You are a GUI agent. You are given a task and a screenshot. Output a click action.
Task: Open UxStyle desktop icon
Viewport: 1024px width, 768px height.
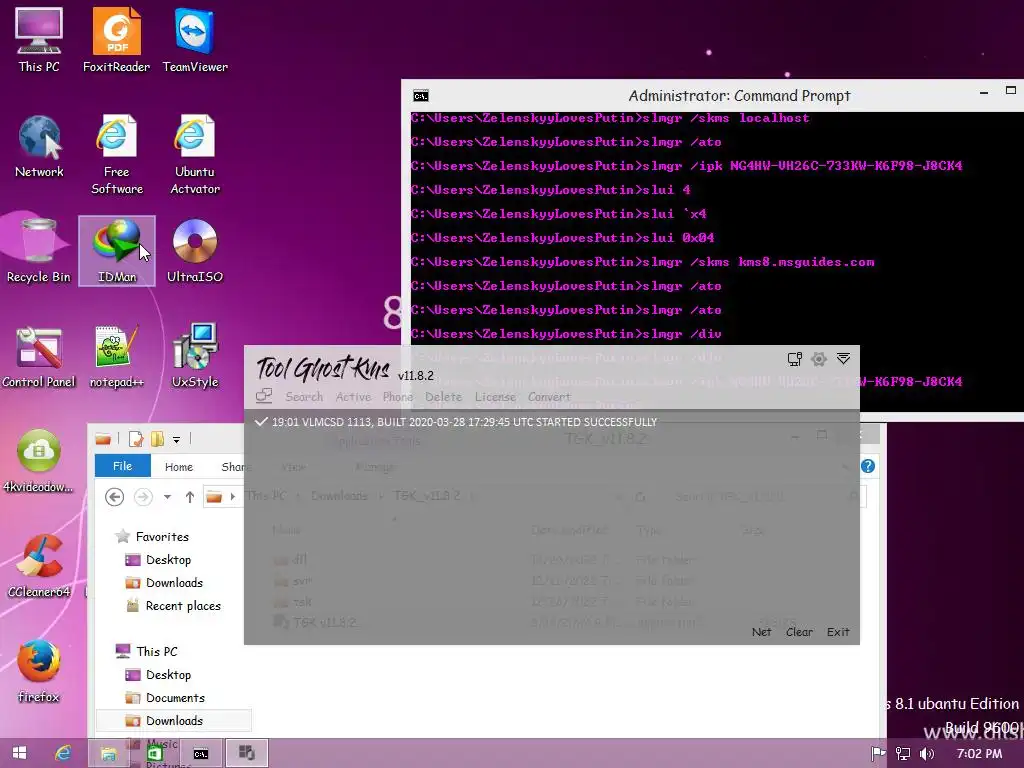coord(195,357)
